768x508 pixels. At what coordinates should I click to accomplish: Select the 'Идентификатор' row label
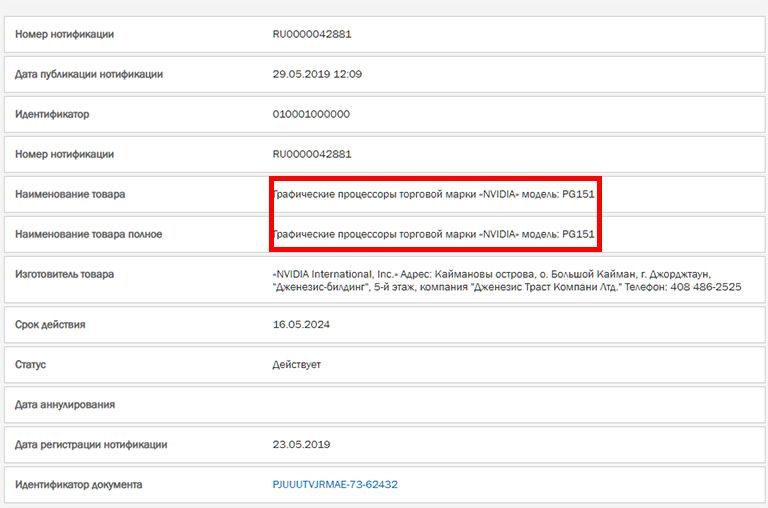click(x=52, y=114)
